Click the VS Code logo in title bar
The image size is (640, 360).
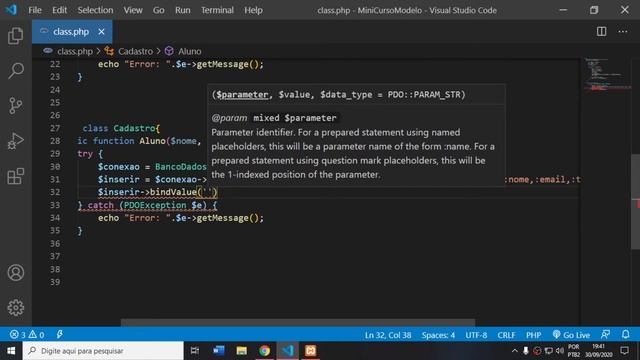click(x=11, y=10)
